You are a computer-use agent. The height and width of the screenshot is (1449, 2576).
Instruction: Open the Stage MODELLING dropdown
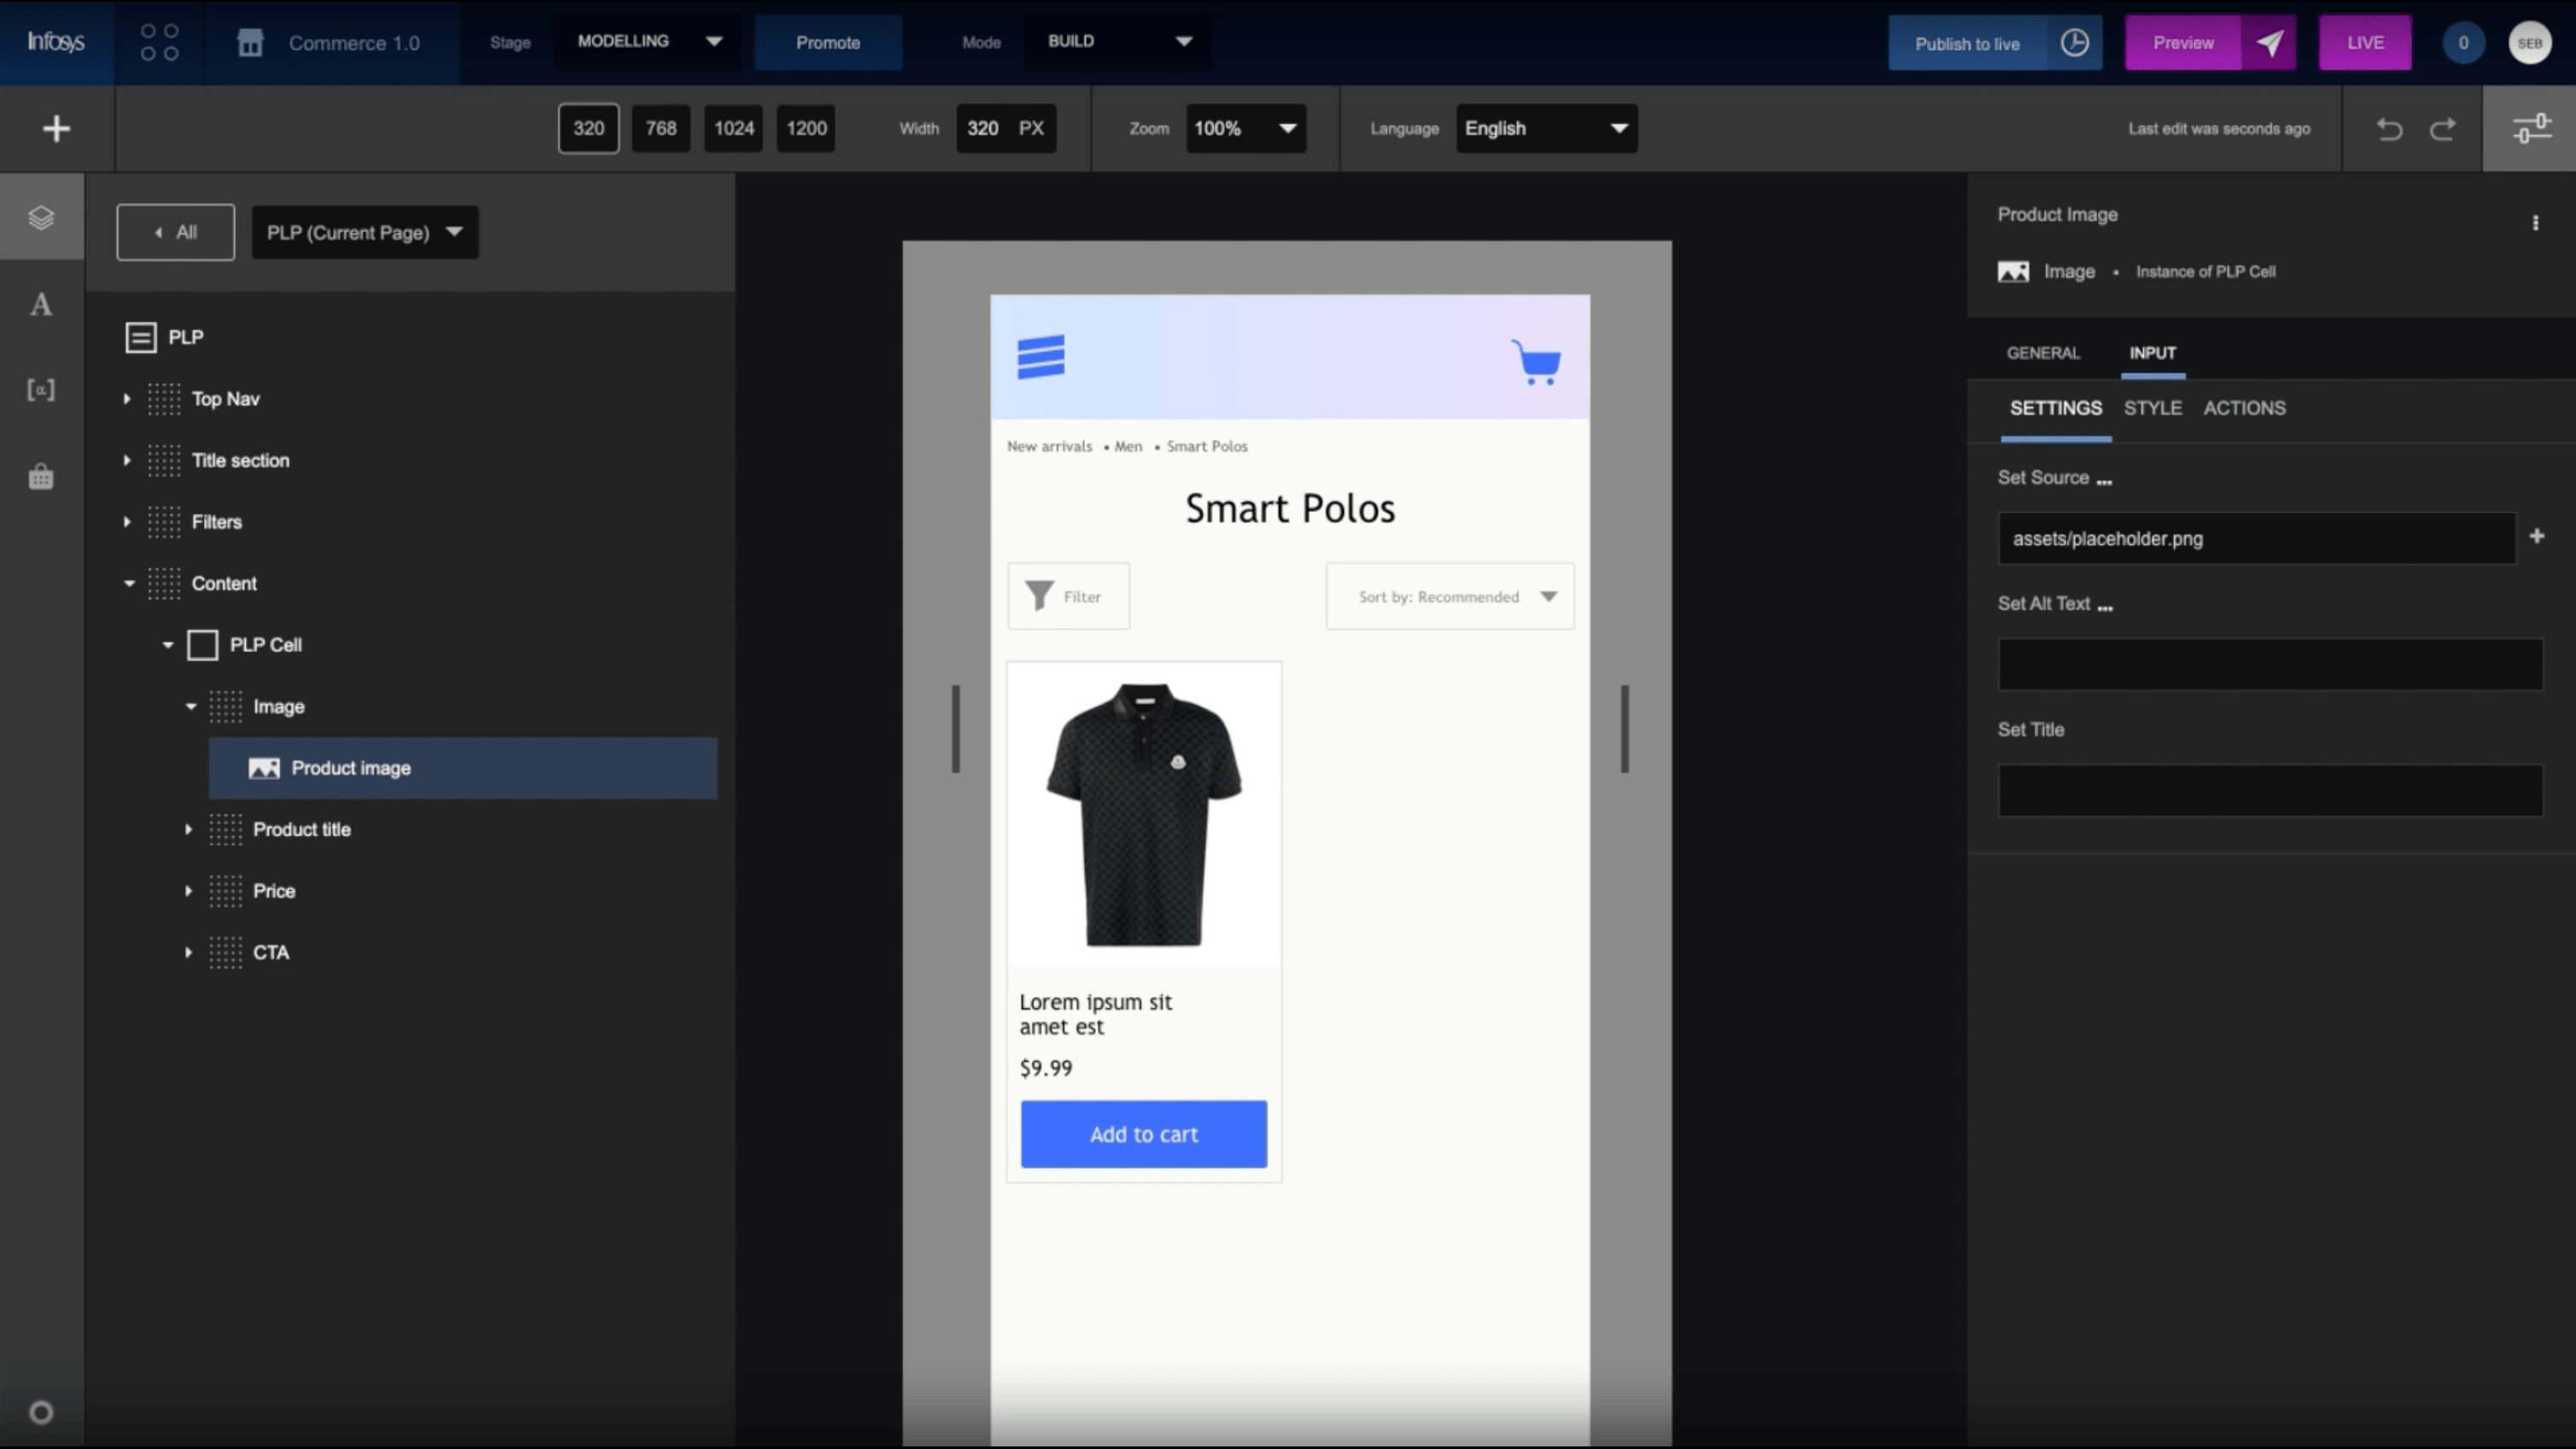point(649,42)
